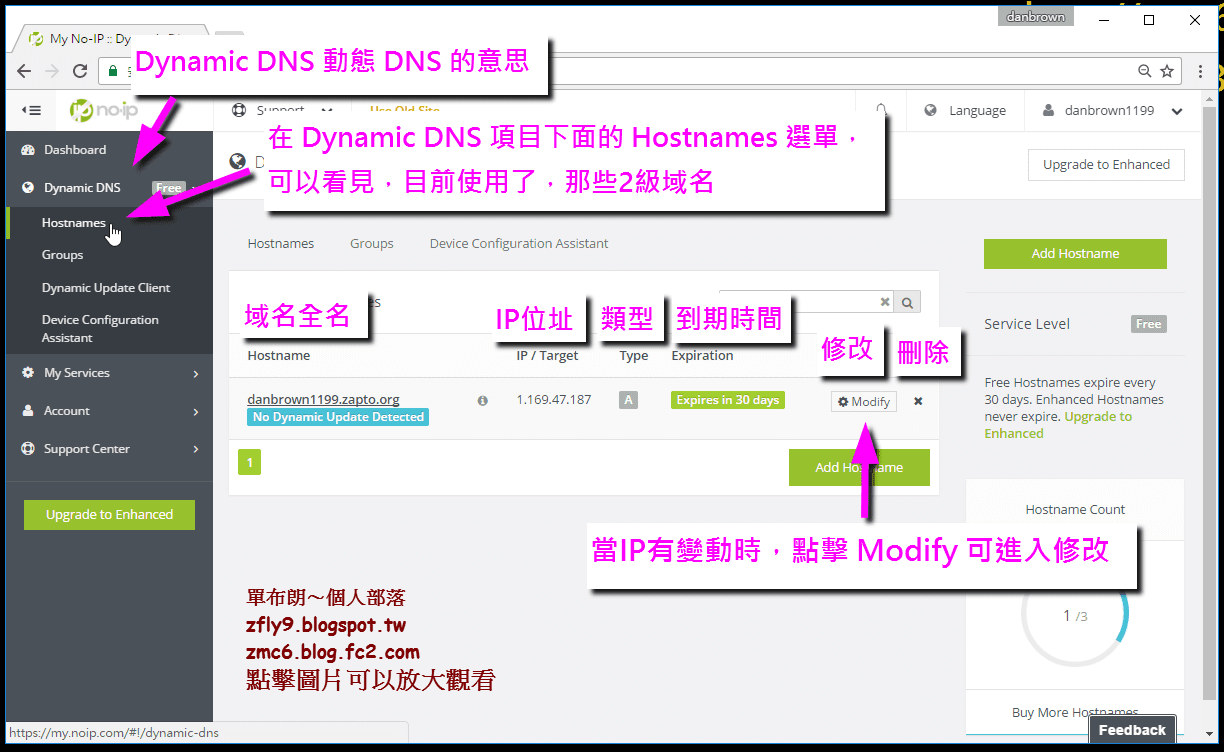Open danbrown1199 user menu
This screenshot has width=1224, height=752.
point(1112,111)
